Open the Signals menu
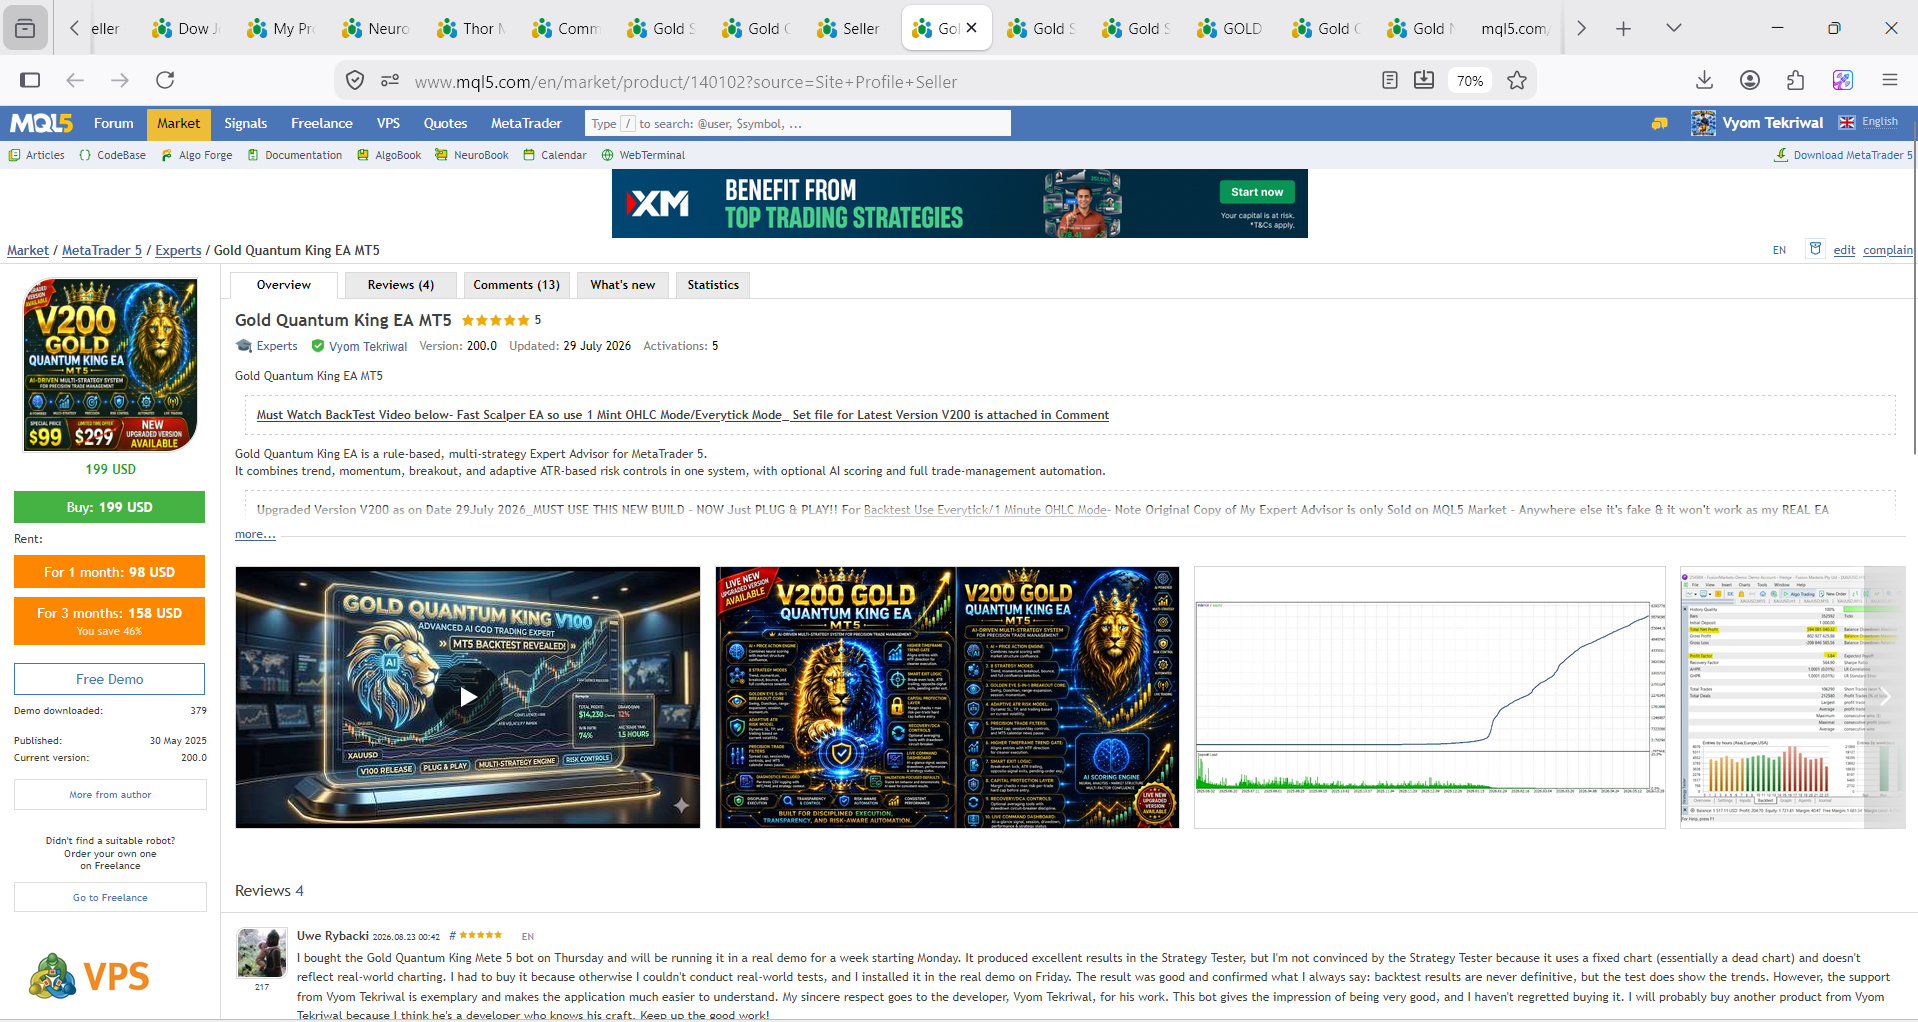This screenshot has width=1918, height=1022. pos(245,123)
